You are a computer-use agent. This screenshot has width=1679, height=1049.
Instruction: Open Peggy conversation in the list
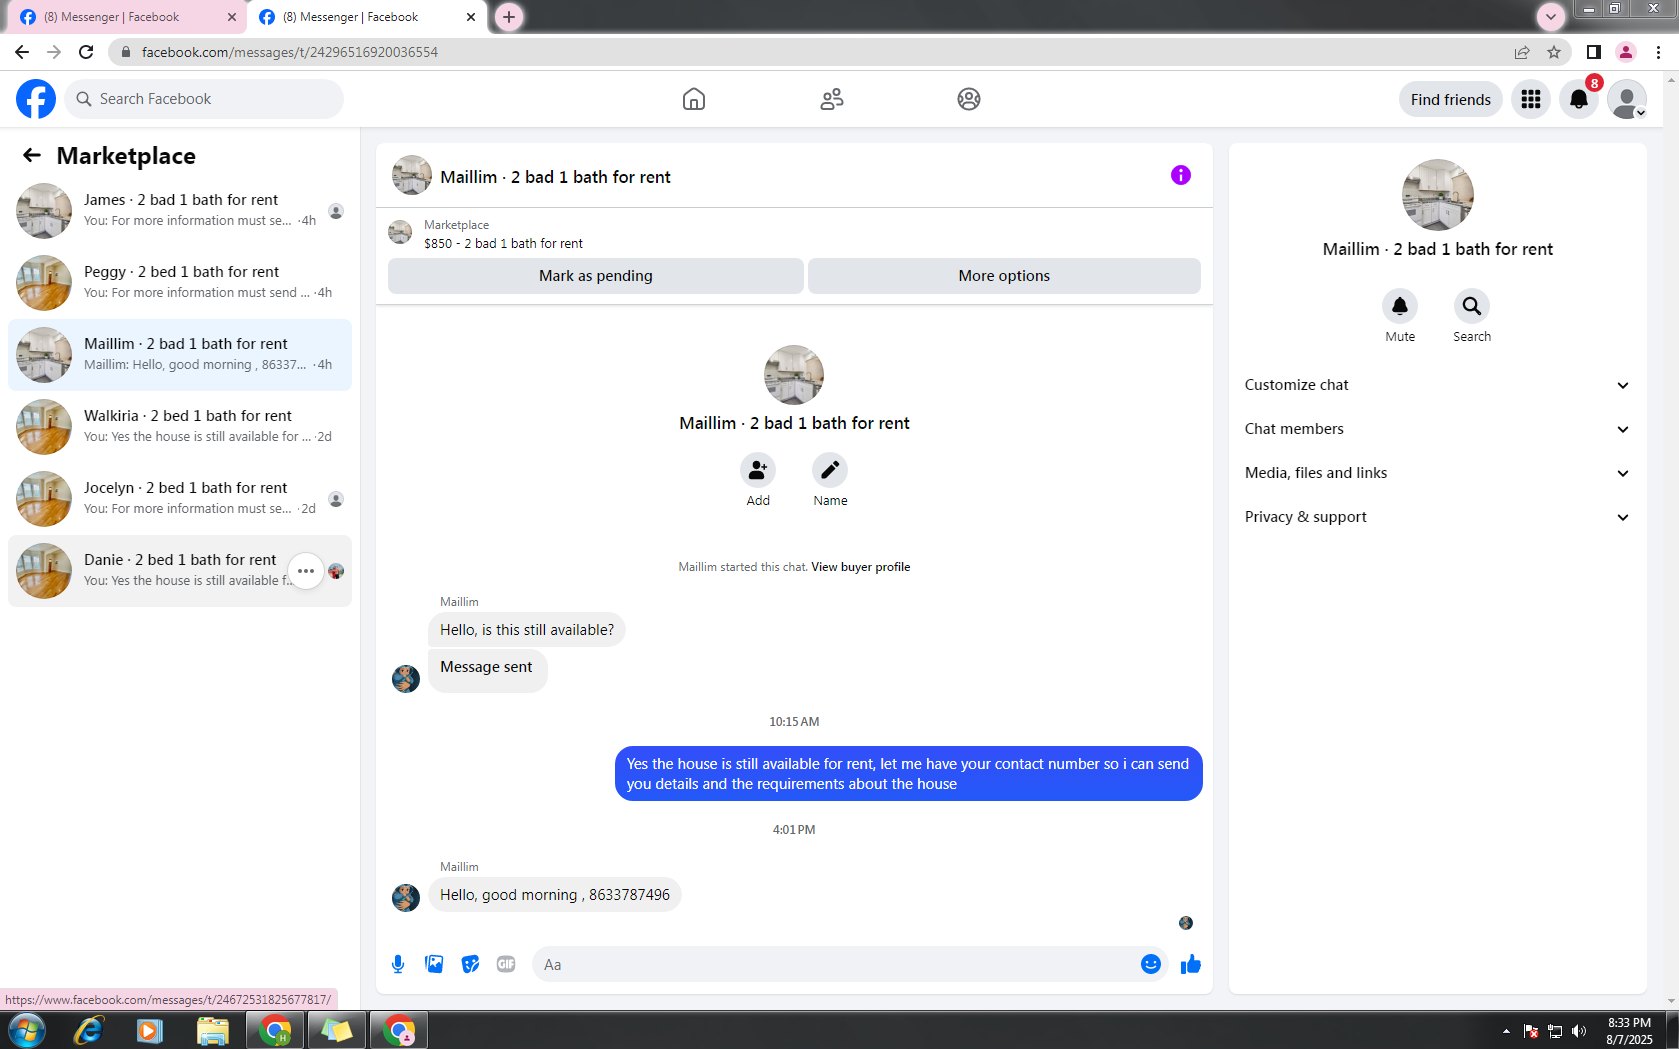click(180, 283)
